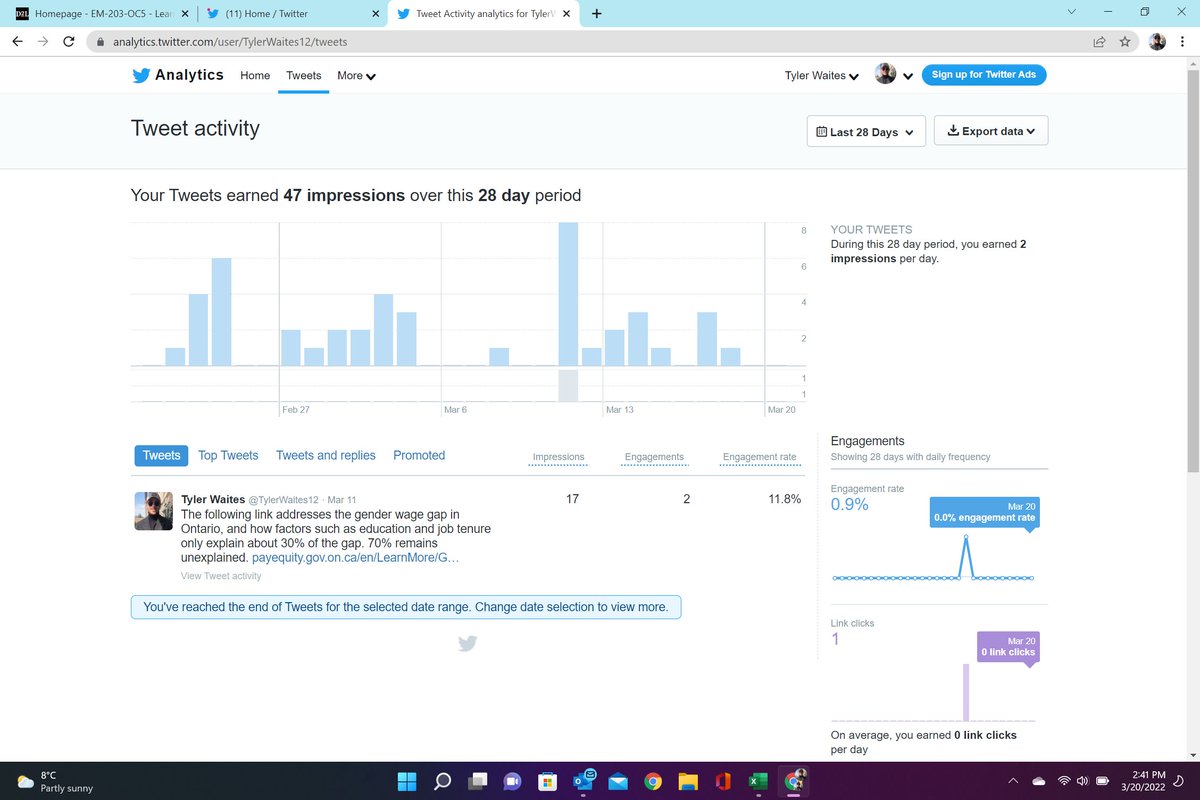1200x800 pixels.
Task: Select the Tweets filter tab
Action: [x=161, y=455]
